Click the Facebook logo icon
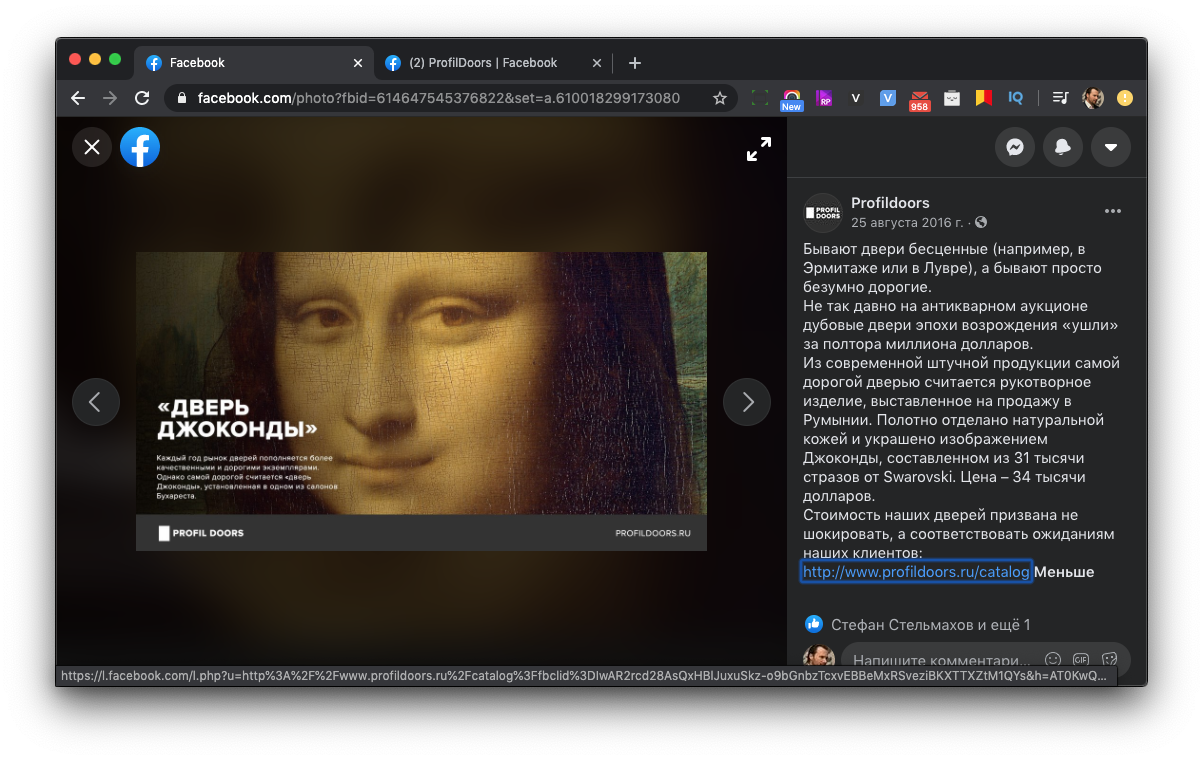This screenshot has height=760, width=1203. pyautogui.click(x=140, y=147)
